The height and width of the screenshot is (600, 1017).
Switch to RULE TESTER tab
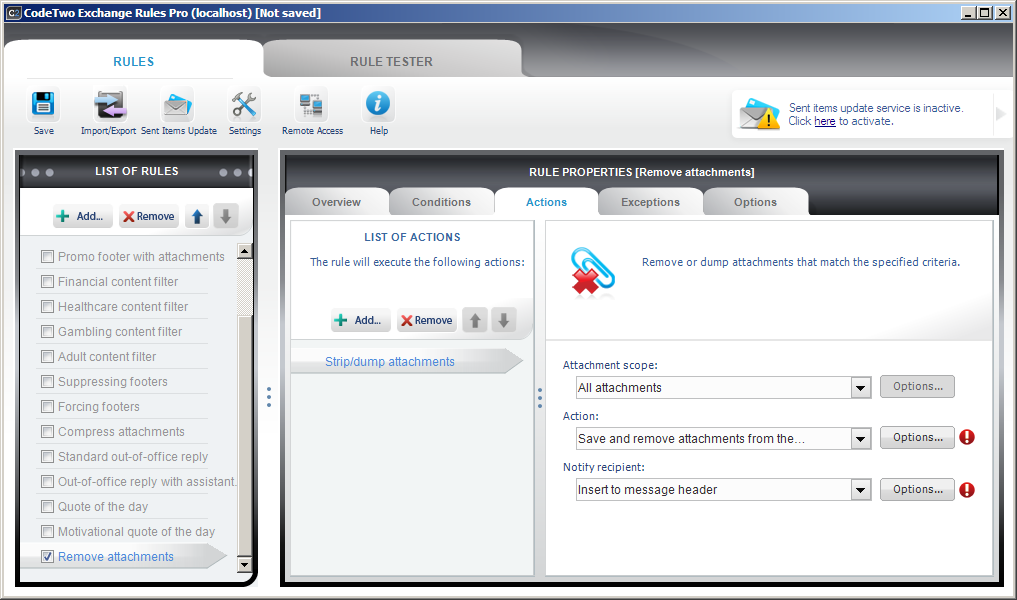(391, 62)
